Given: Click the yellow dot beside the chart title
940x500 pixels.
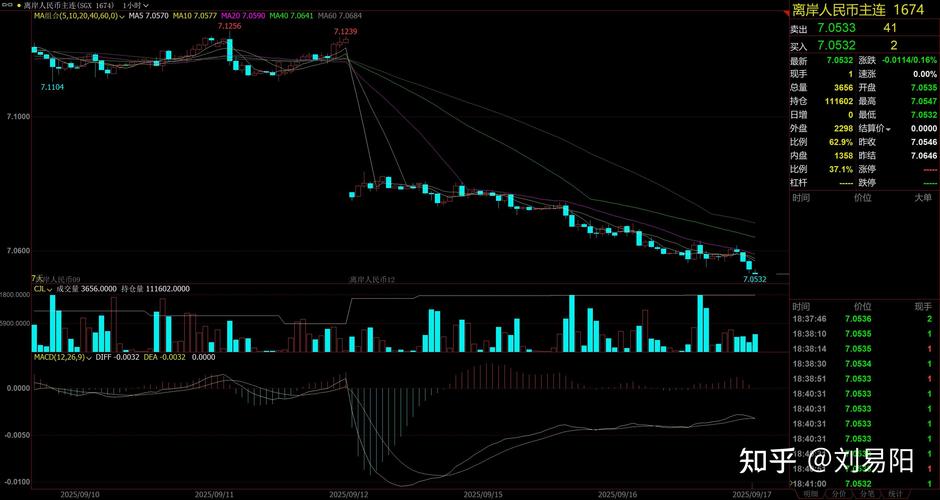Looking at the screenshot, I should [x=17, y=5].
